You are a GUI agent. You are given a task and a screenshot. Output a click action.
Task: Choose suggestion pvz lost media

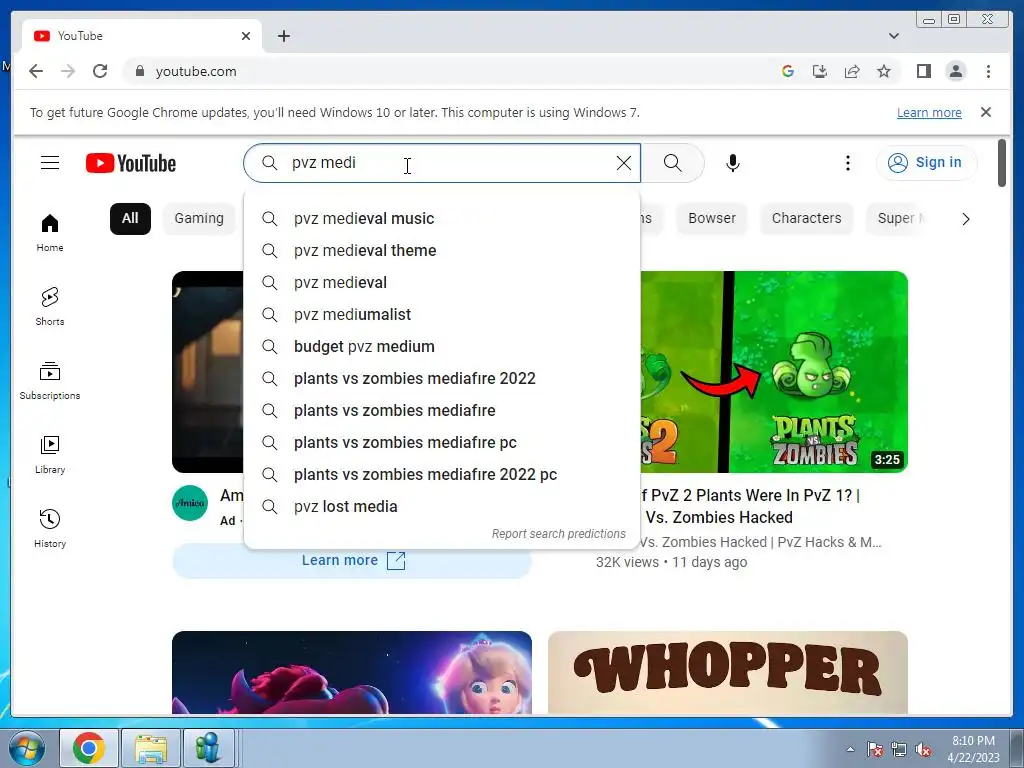441,506
